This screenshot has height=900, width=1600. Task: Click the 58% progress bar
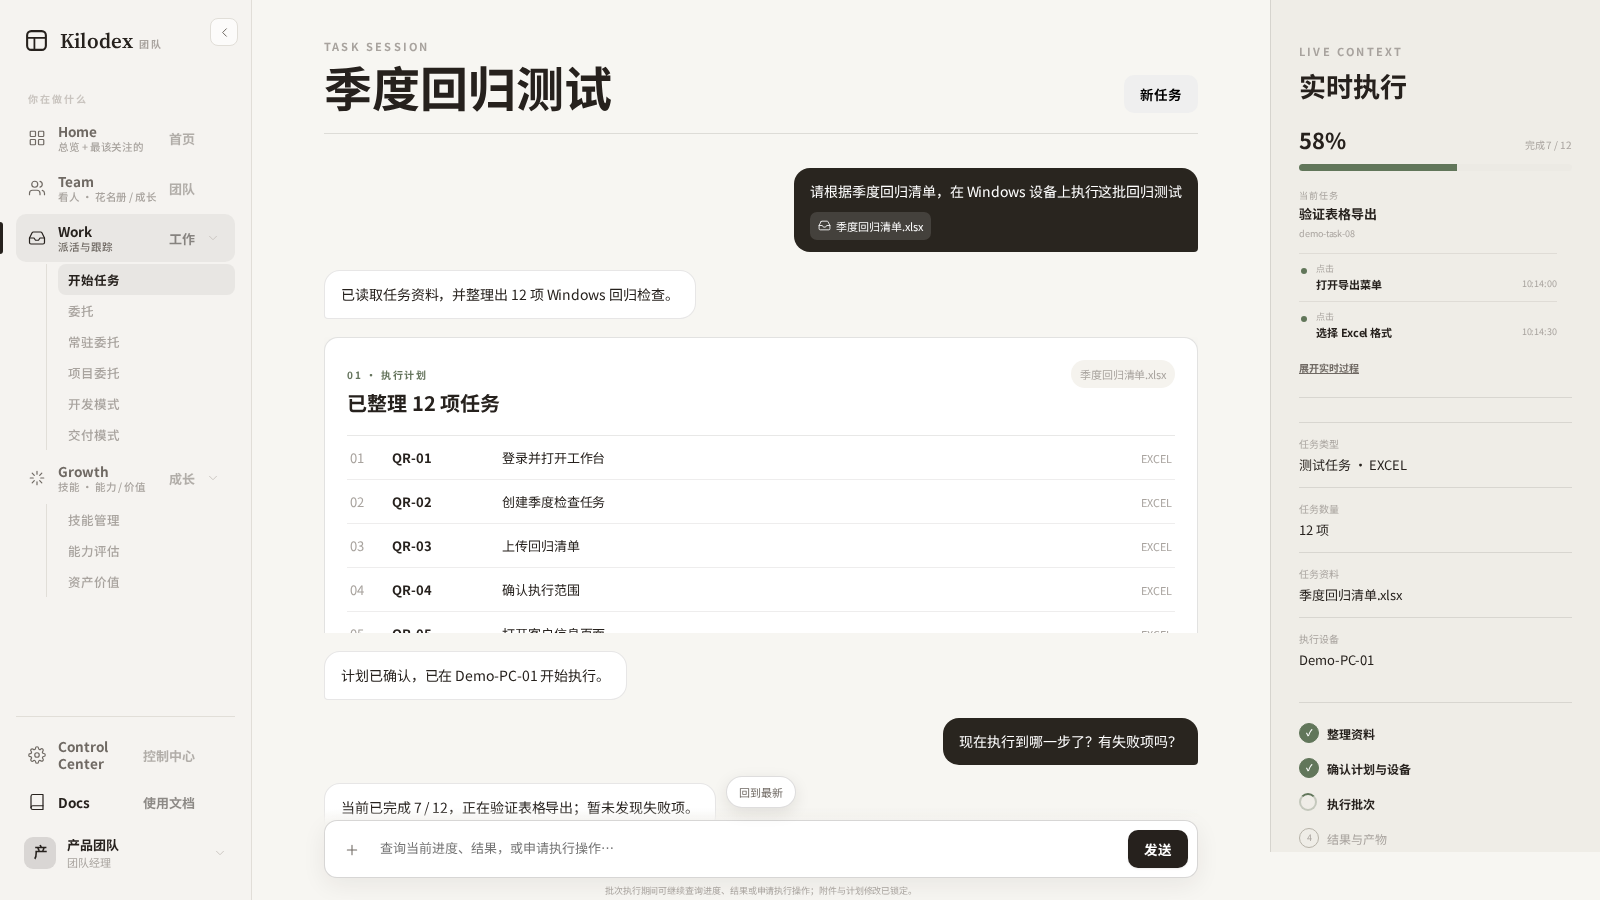[x=1435, y=167]
